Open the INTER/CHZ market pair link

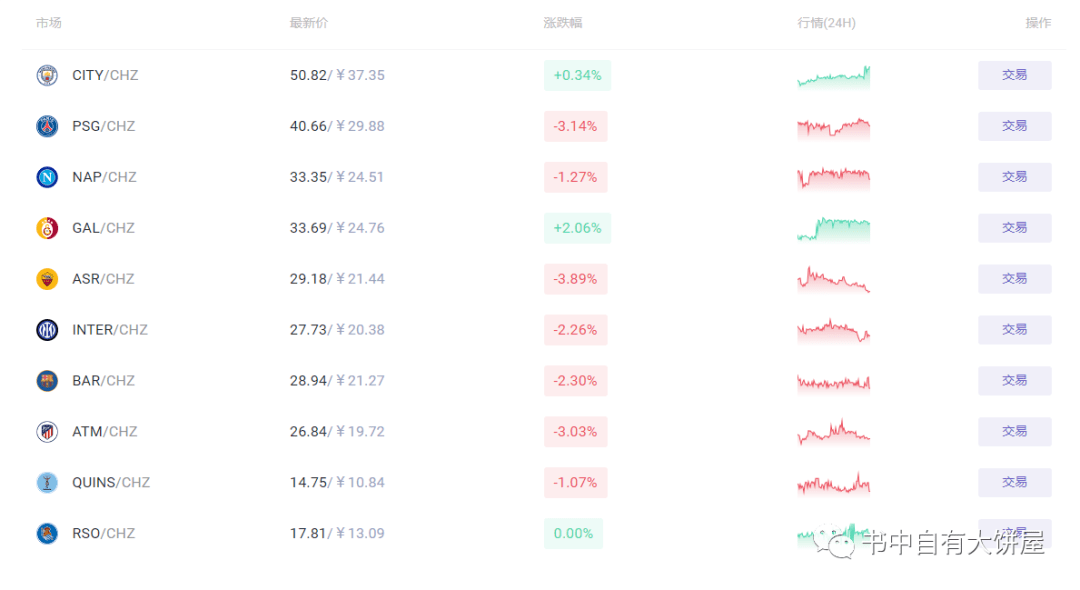coord(110,330)
